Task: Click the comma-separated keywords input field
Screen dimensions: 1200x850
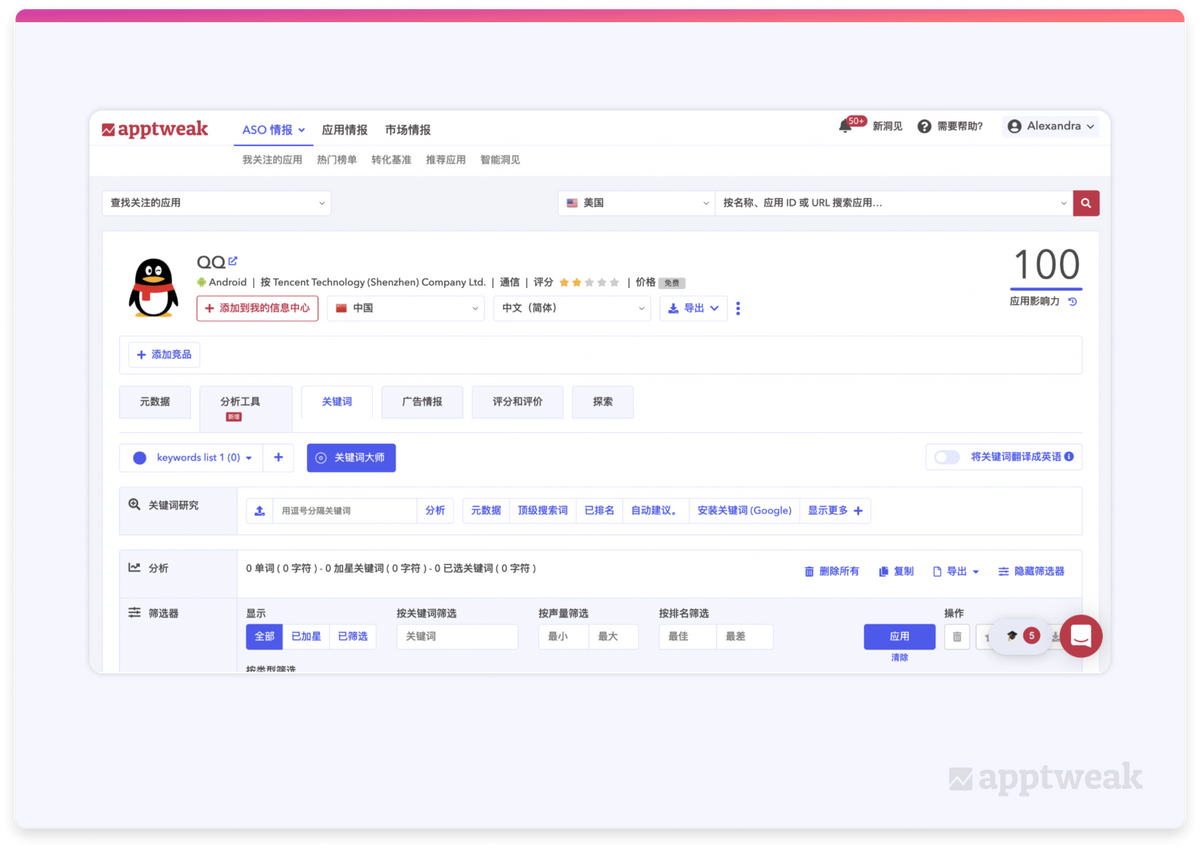Action: pyautogui.click(x=345, y=510)
